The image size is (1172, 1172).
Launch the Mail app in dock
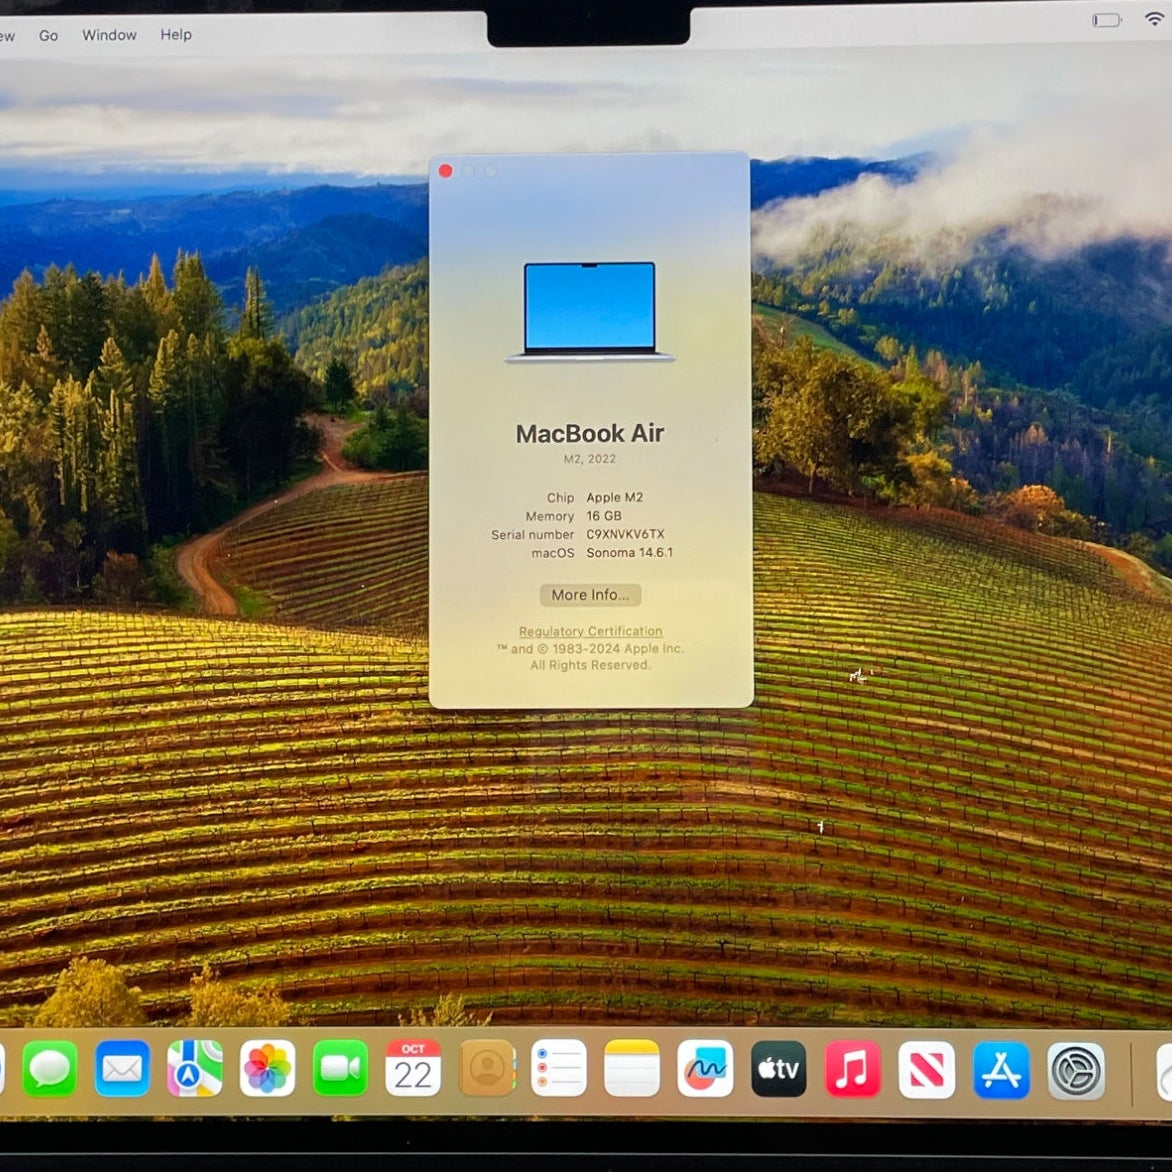[122, 1069]
